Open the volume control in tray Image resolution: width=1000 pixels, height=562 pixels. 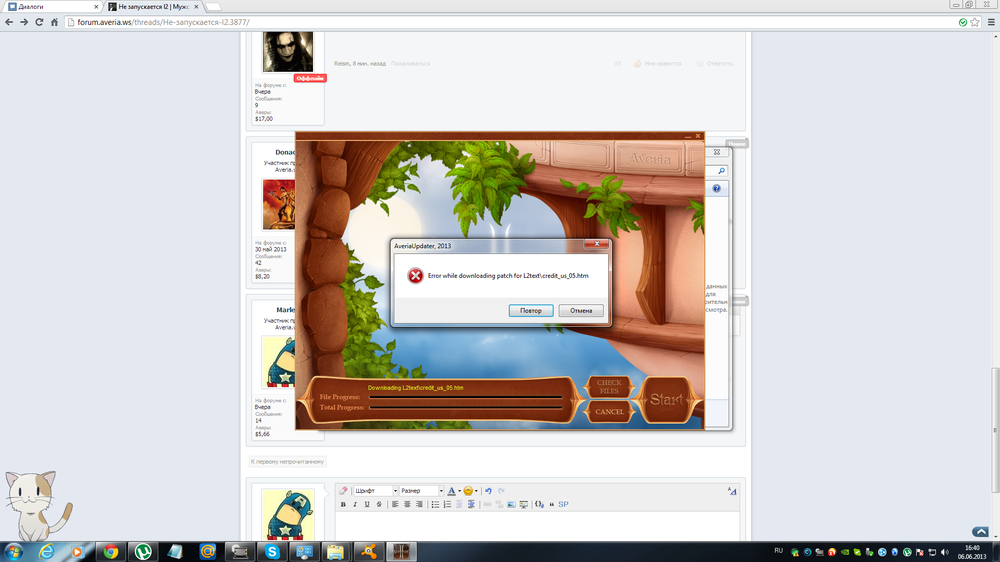tap(945, 552)
